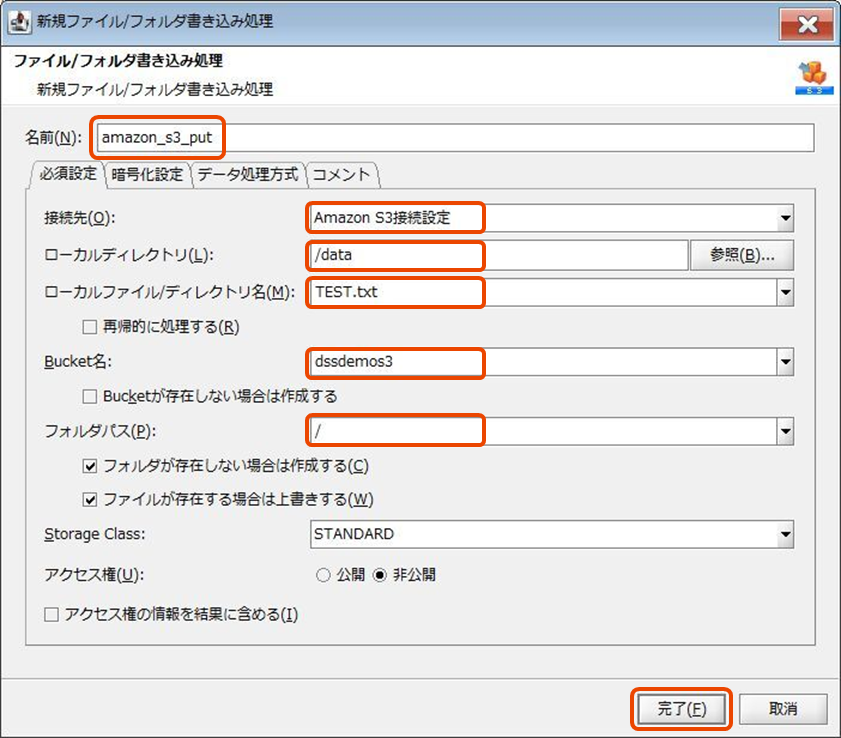Expand the フォルダパス dropdown arrow
Viewport: 841px width, 738px height.
[786, 432]
